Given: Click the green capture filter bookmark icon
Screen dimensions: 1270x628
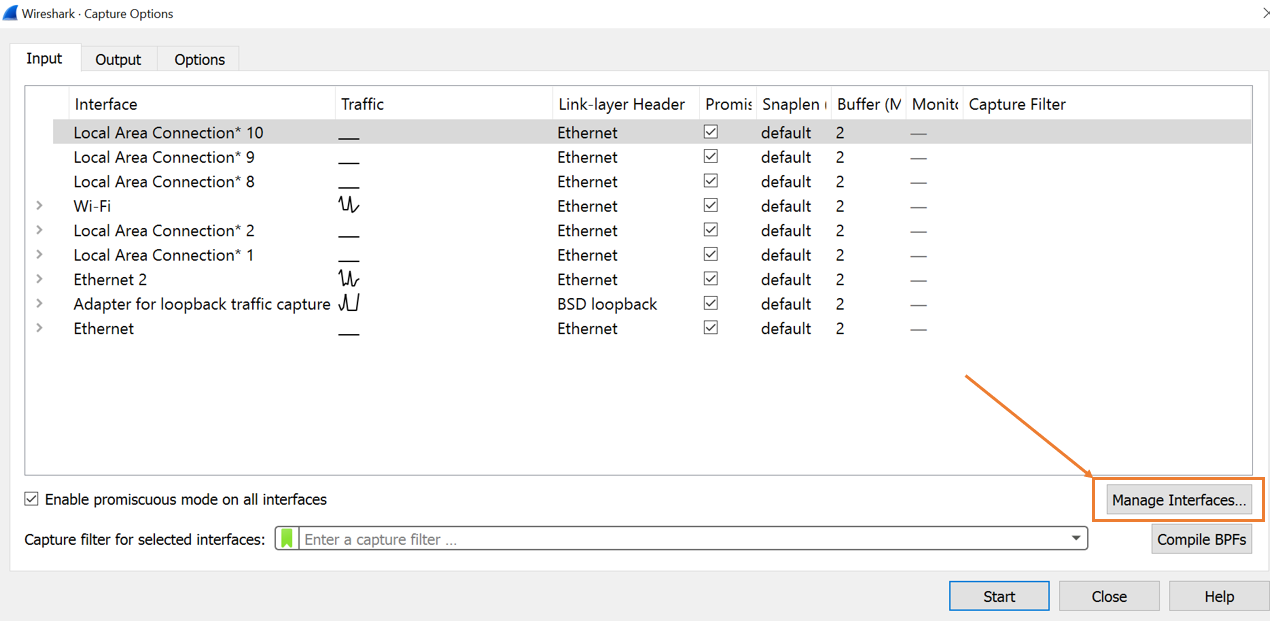Looking at the screenshot, I should pyautogui.click(x=287, y=539).
